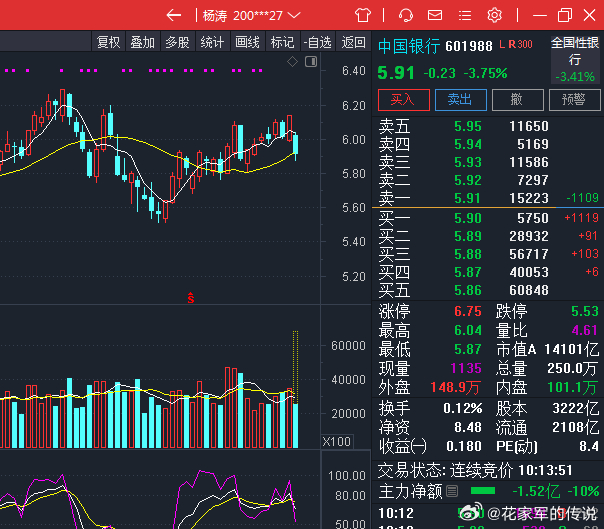Screen dimensions: 604x529
Task: Select the 卖四 price 5.94
Action: 468,144
